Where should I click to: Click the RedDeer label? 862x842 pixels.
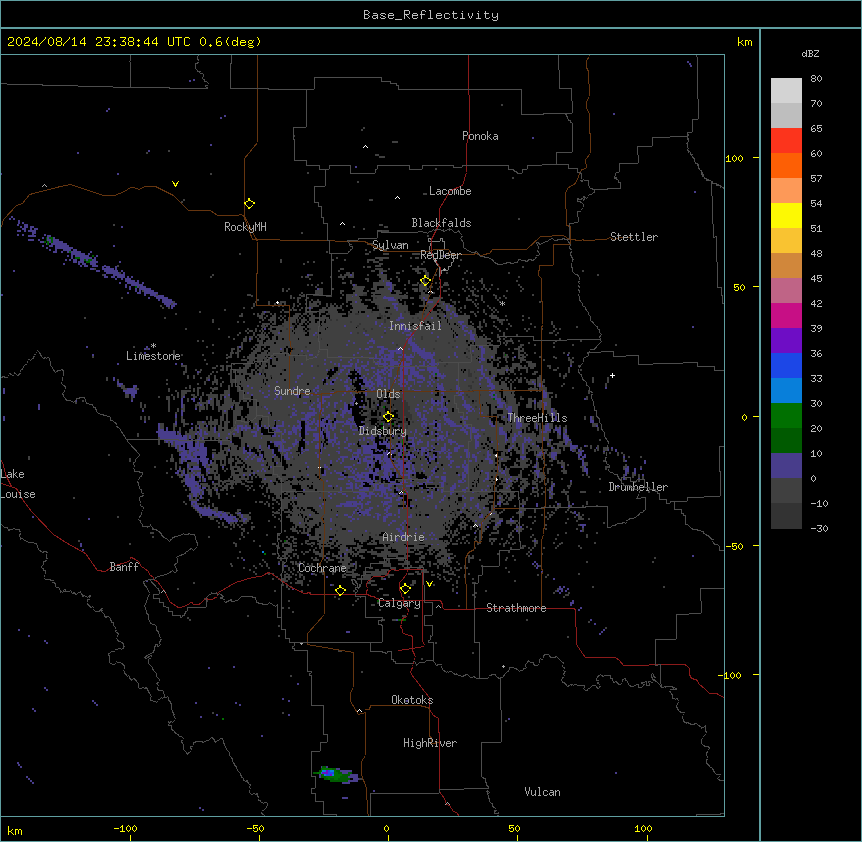click(x=440, y=255)
